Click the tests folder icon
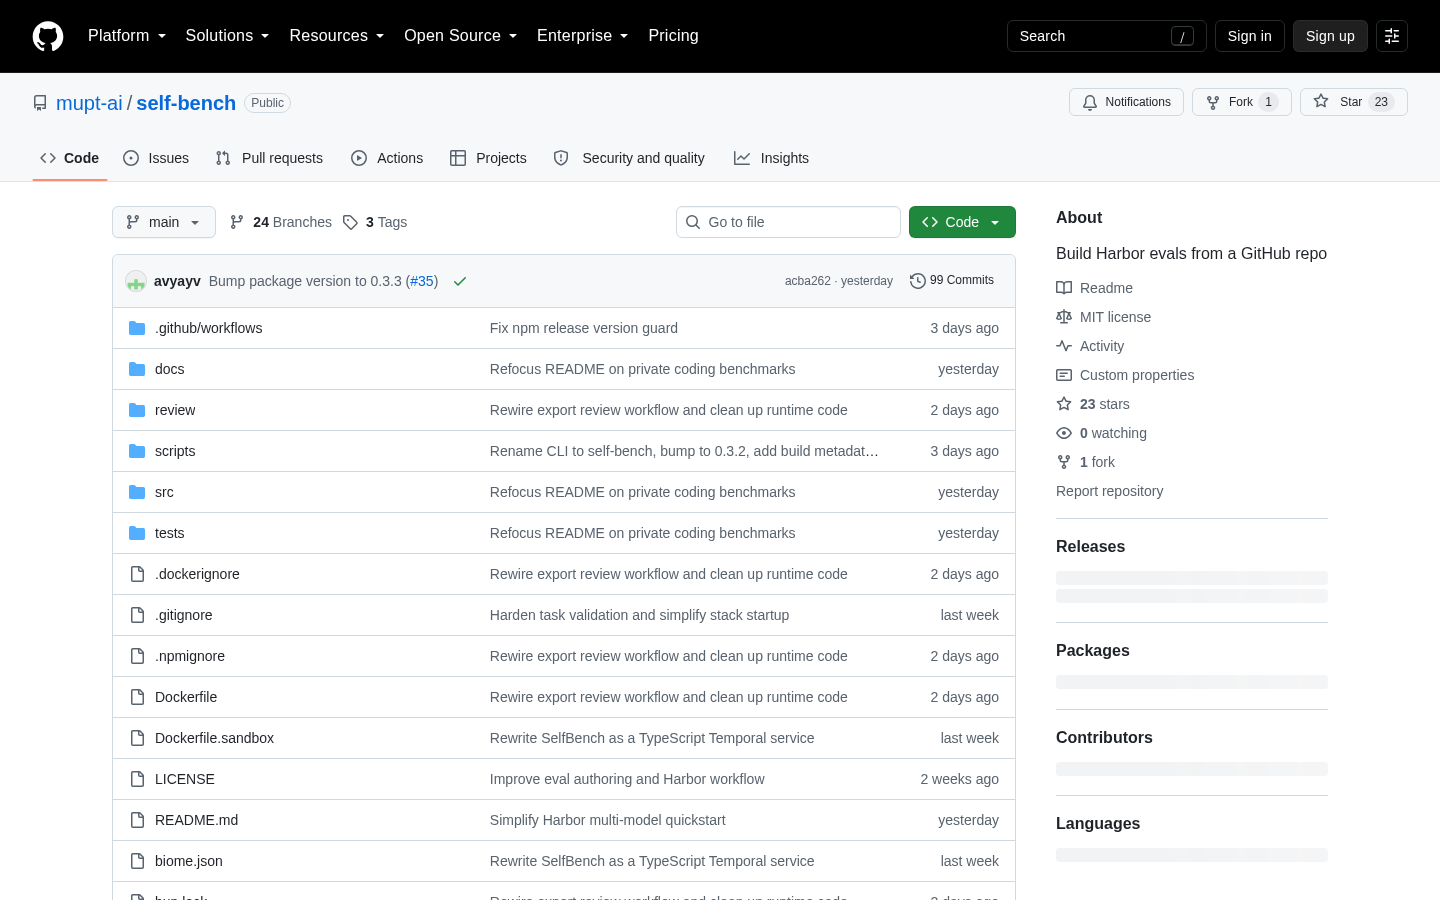The image size is (1440, 900). (137, 533)
